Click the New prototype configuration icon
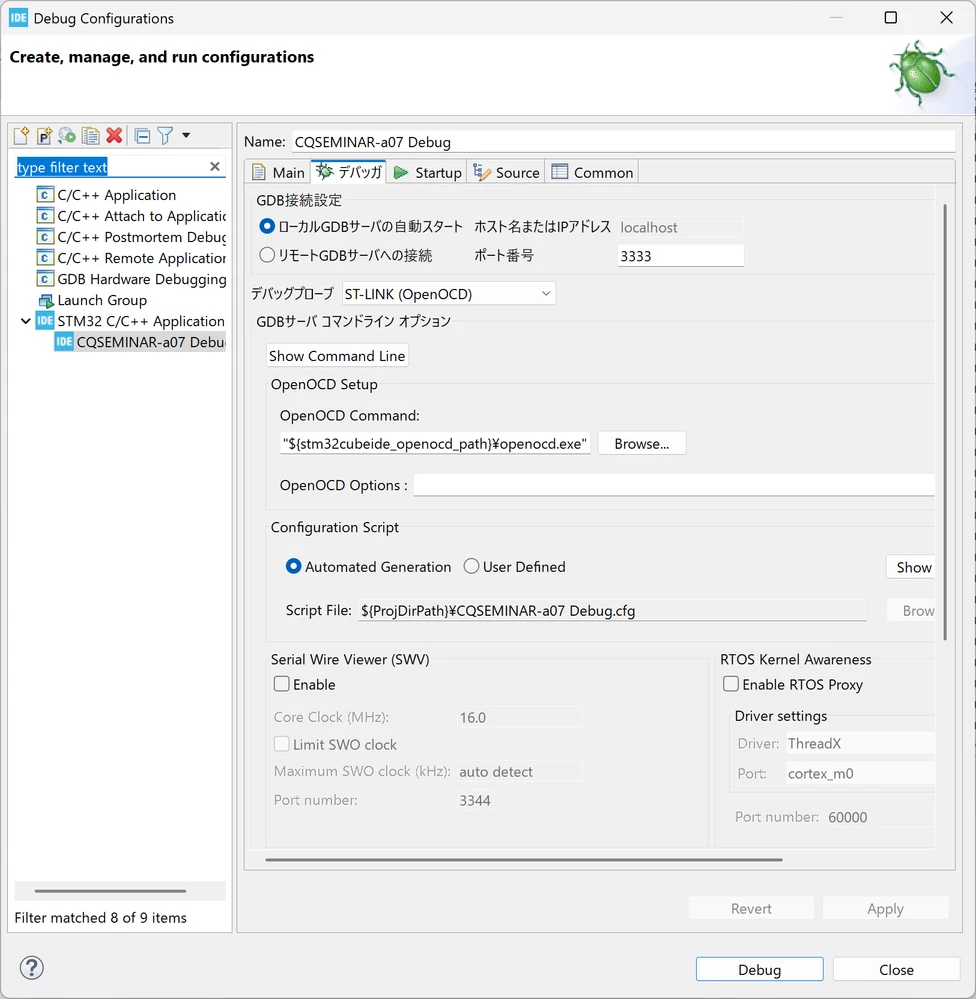Screen dimensions: 976x999 click(44, 135)
